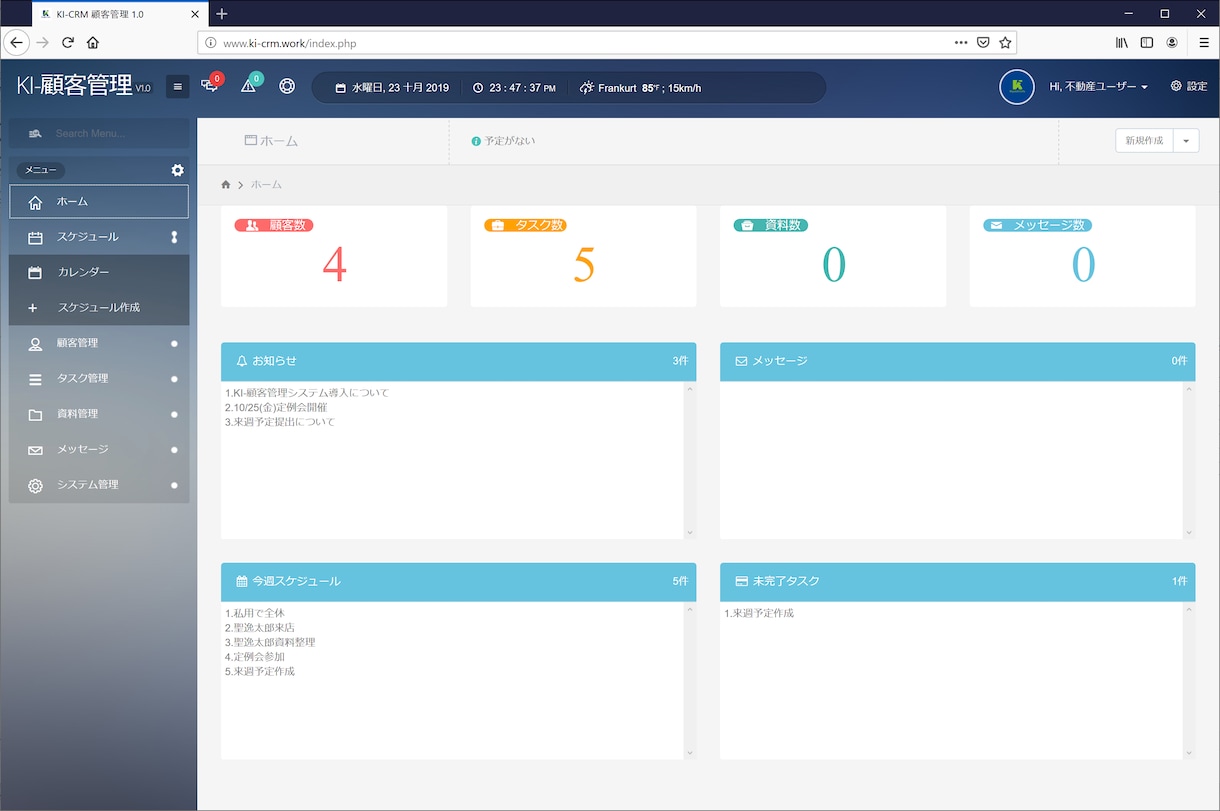Click the task '1.来週予定作成' in 未完了タスク
1220x811 pixels.
759,613
